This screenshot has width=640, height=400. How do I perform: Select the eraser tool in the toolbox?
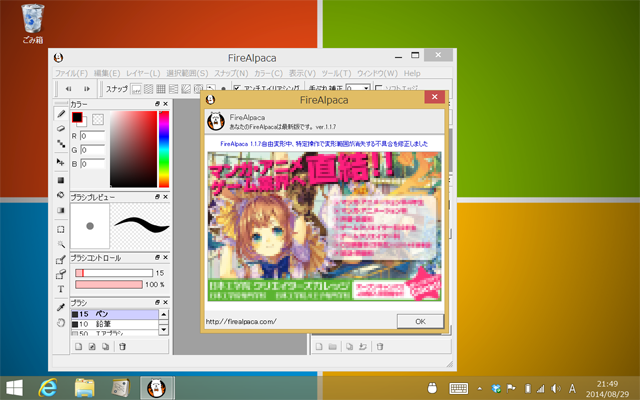click(61, 129)
